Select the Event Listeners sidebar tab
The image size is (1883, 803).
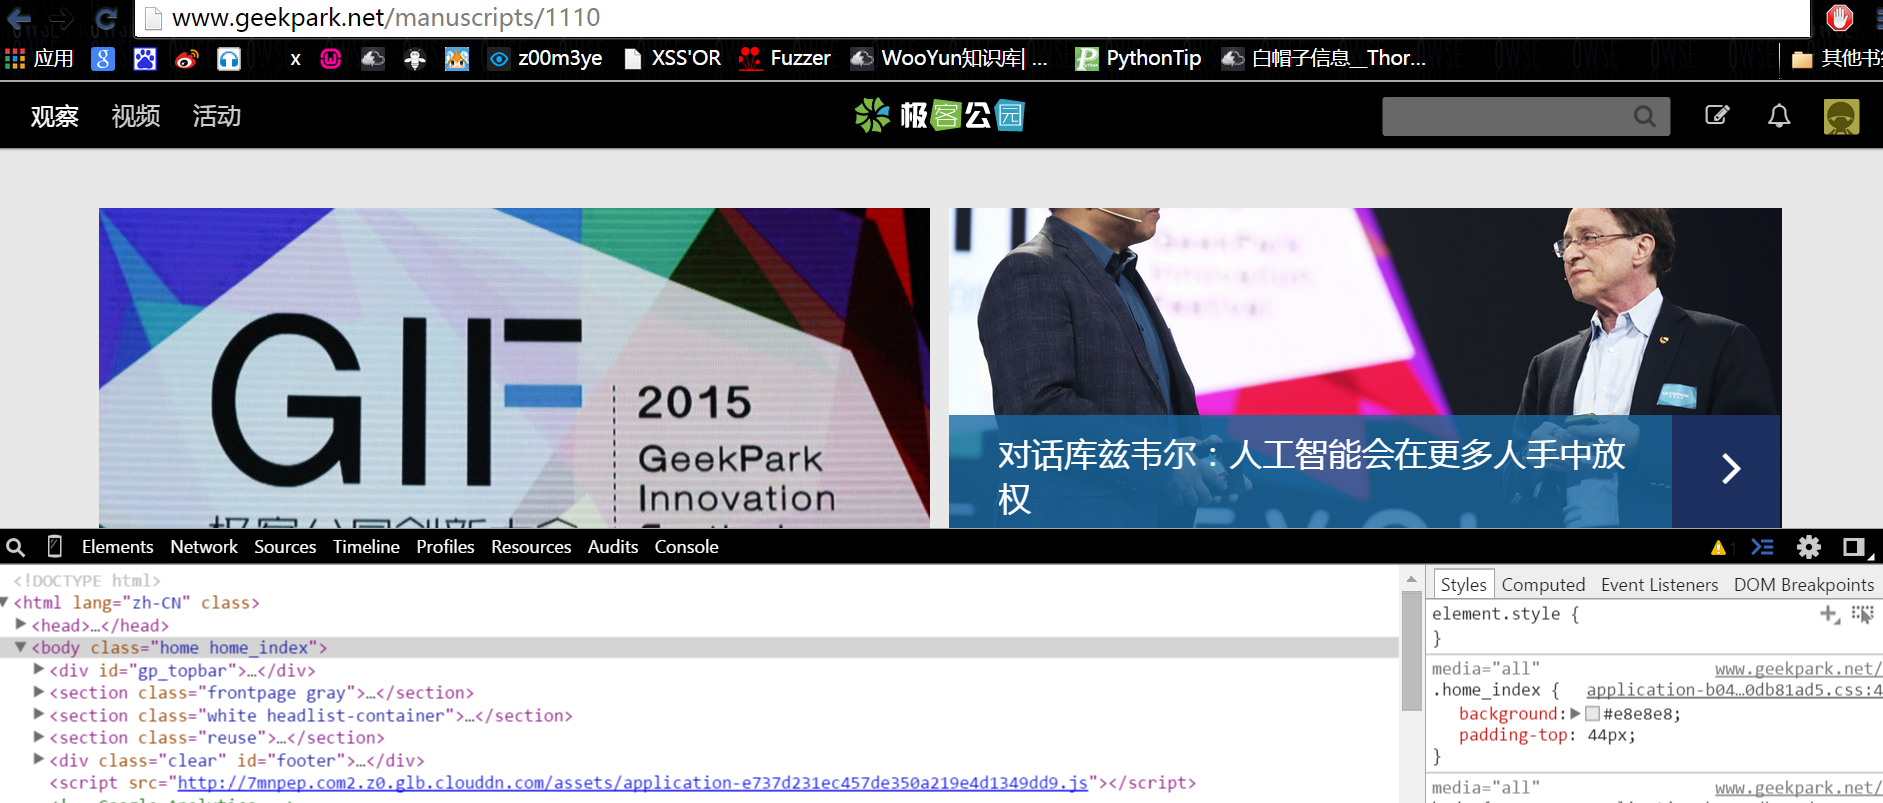click(1659, 585)
